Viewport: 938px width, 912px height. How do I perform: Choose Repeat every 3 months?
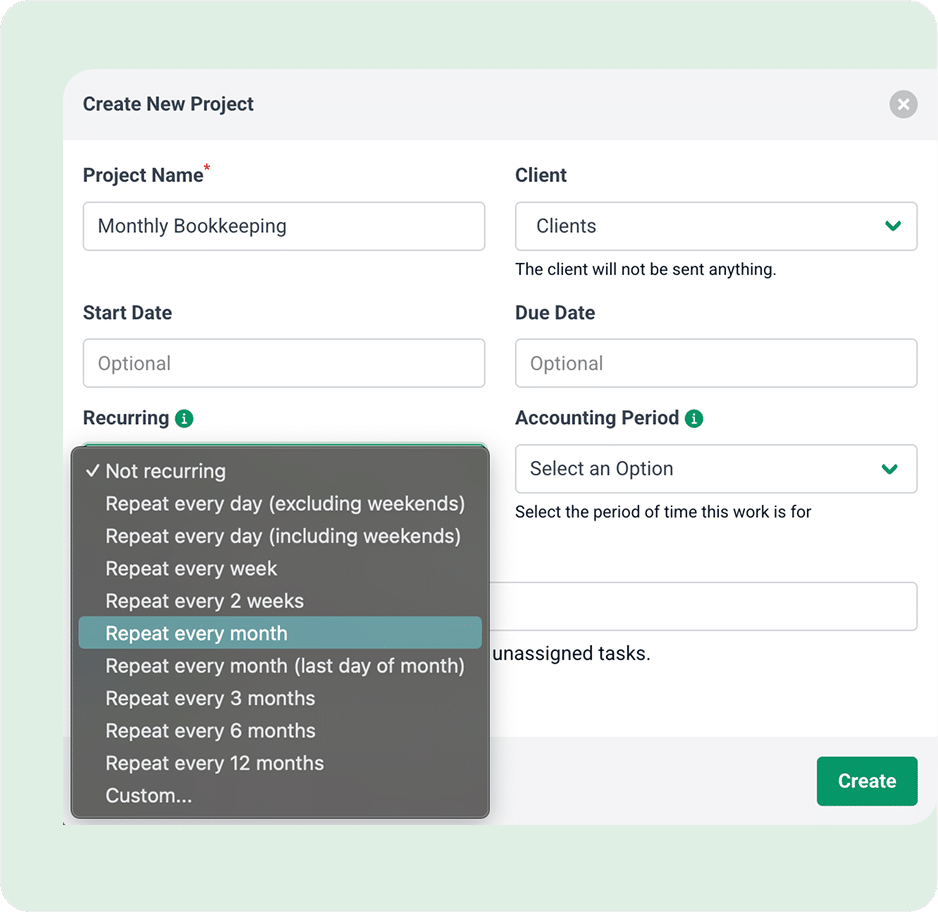(280, 698)
